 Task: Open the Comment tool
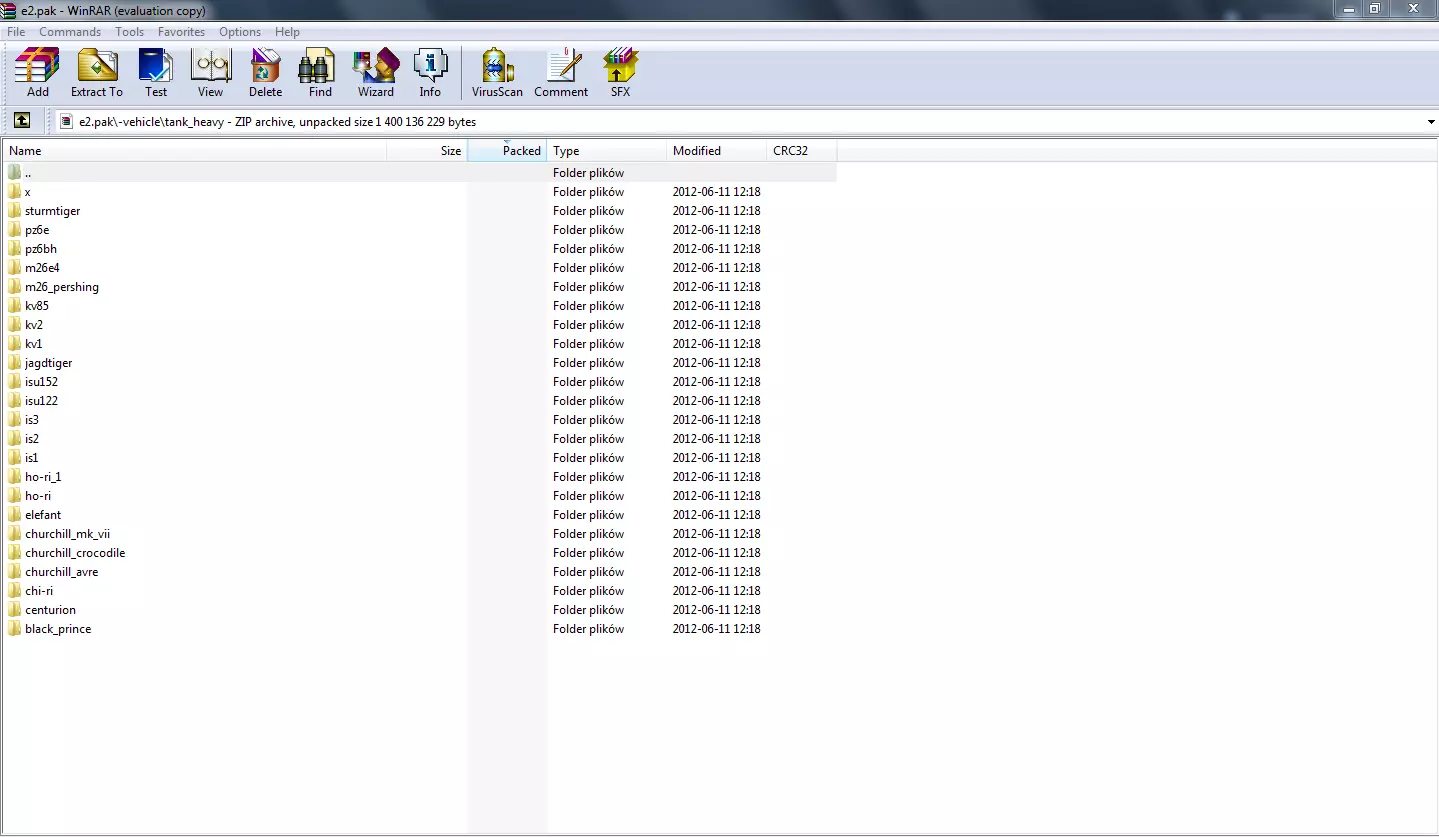tap(561, 73)
